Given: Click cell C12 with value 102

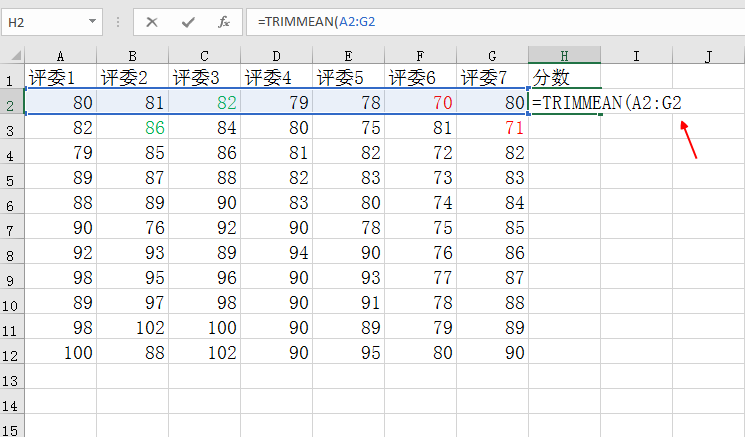Looking at the screenshot, I should 204,352.
